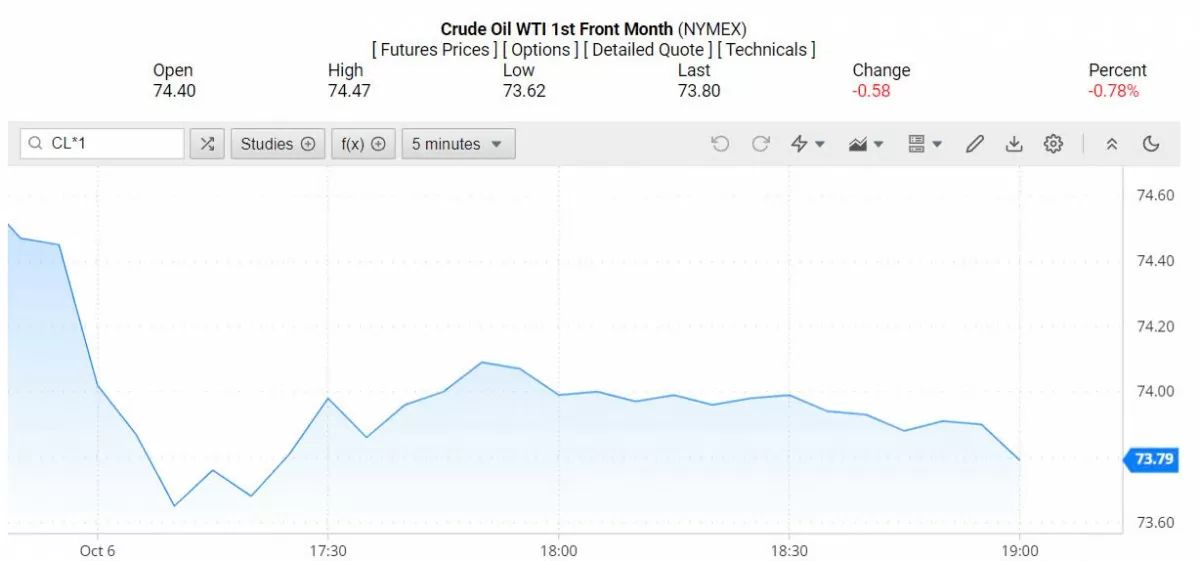Click the f(x) expression button
This screenshot has width=1200, height=561.
pos(363,144)
